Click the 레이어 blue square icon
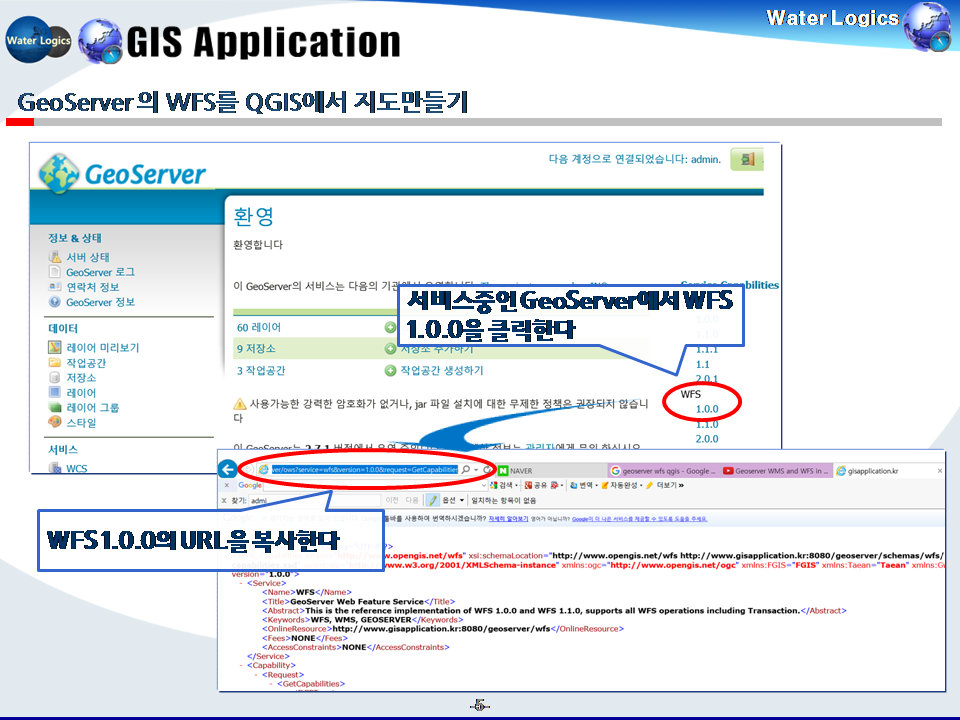Image resolution: width=960 pixels, height=720 pixels. click(54, 392)
